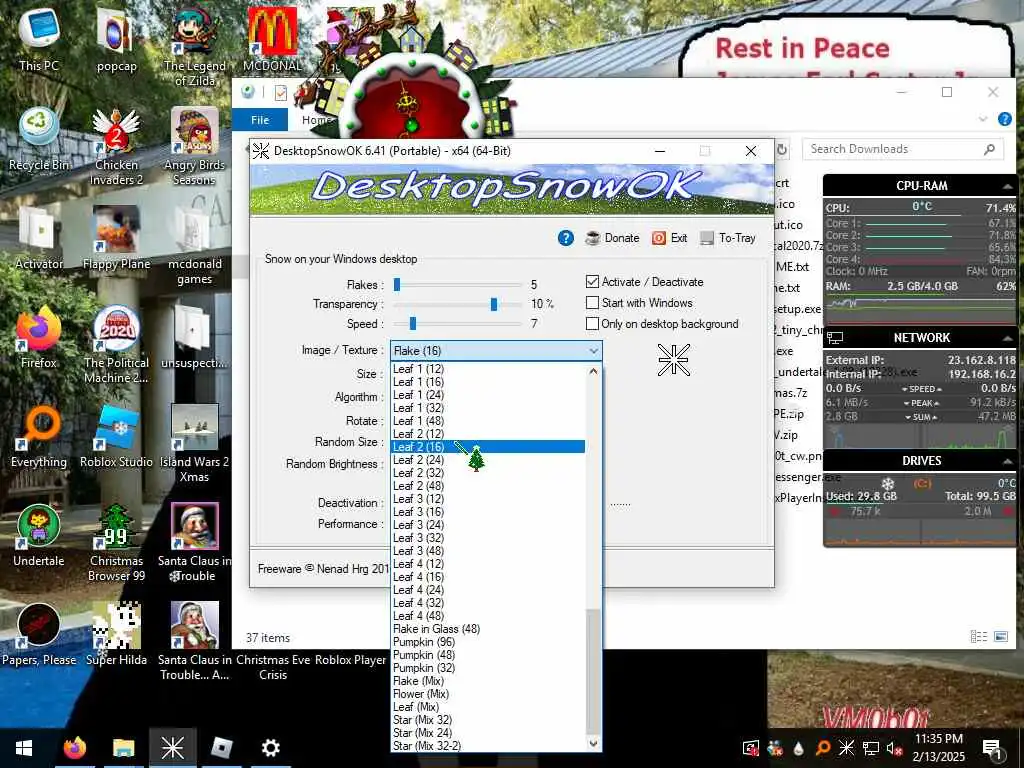Choose Leaf 4 (48) texture
This screenshot has height=768, width=1024.
pyautogui.click(x=488, y=616)
